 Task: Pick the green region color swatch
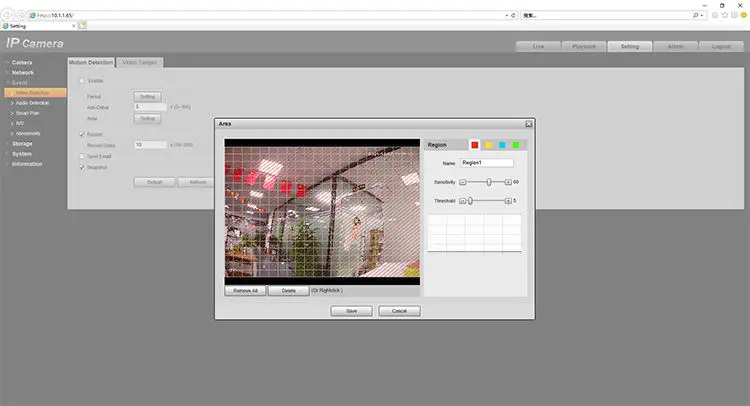point(516,145)
